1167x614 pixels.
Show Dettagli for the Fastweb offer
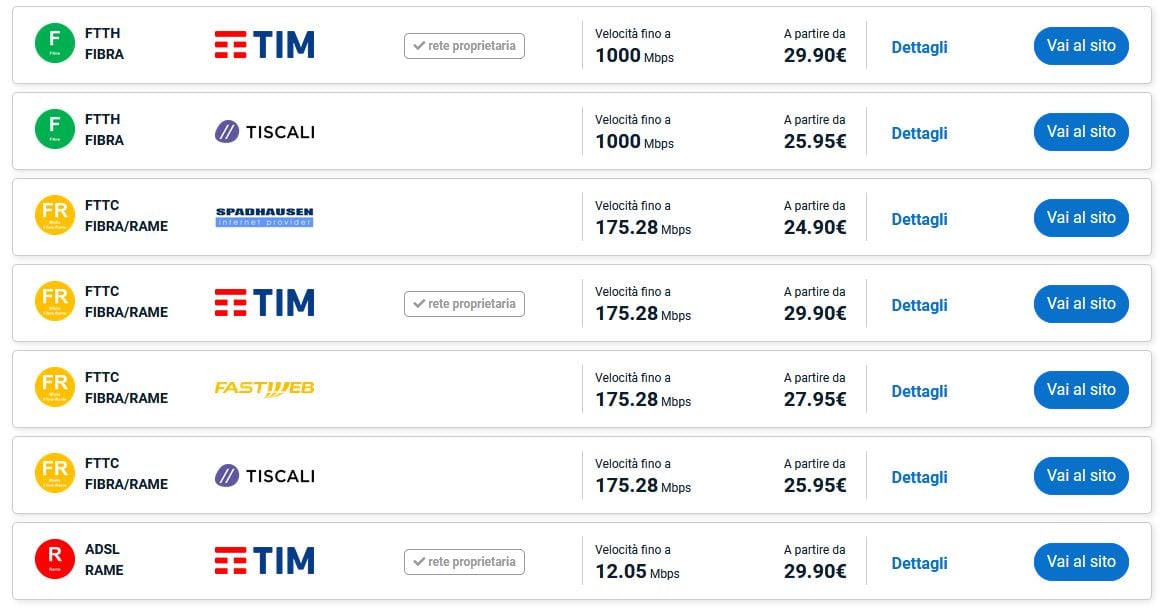click(x=919, y=391)
